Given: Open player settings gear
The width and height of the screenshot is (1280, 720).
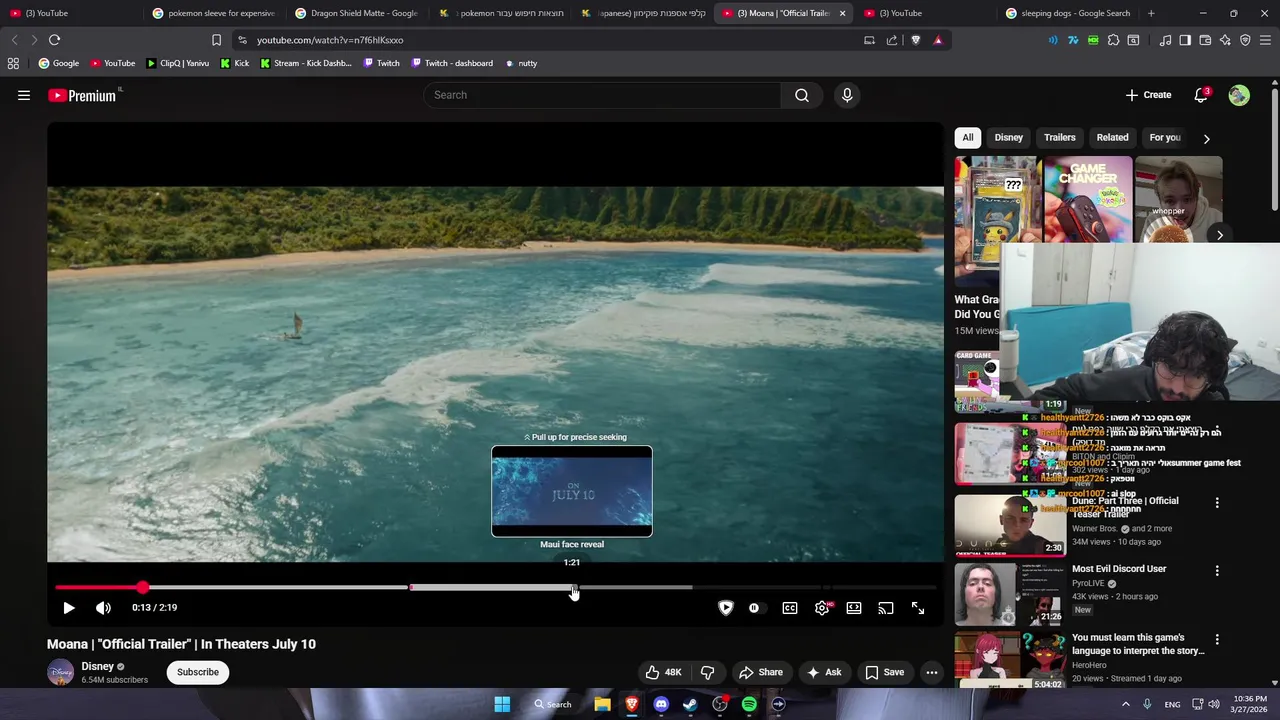Looking at the screenshot, I should coord(822,608).
